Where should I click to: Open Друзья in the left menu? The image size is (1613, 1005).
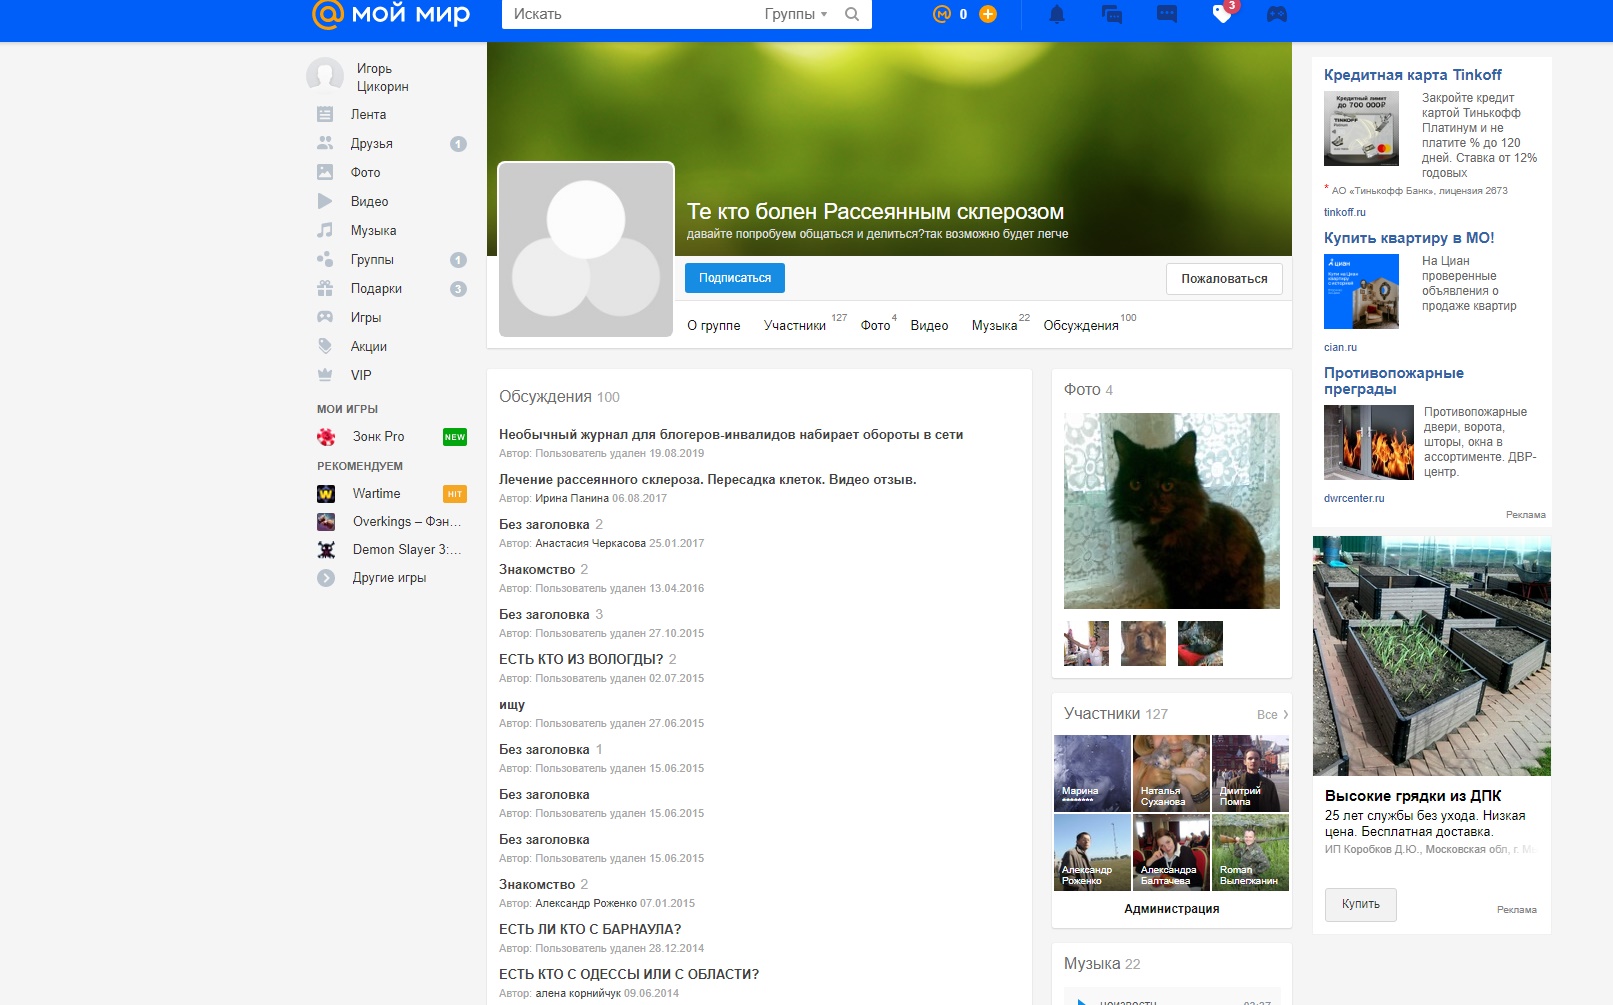(x=371, y=144)
